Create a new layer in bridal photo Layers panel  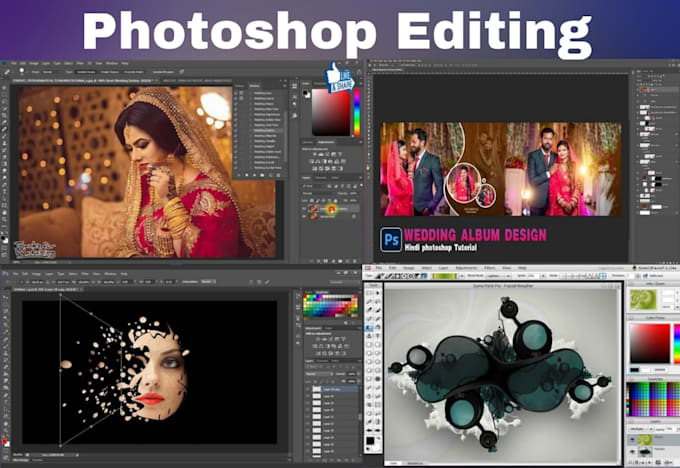coord(348,261)
